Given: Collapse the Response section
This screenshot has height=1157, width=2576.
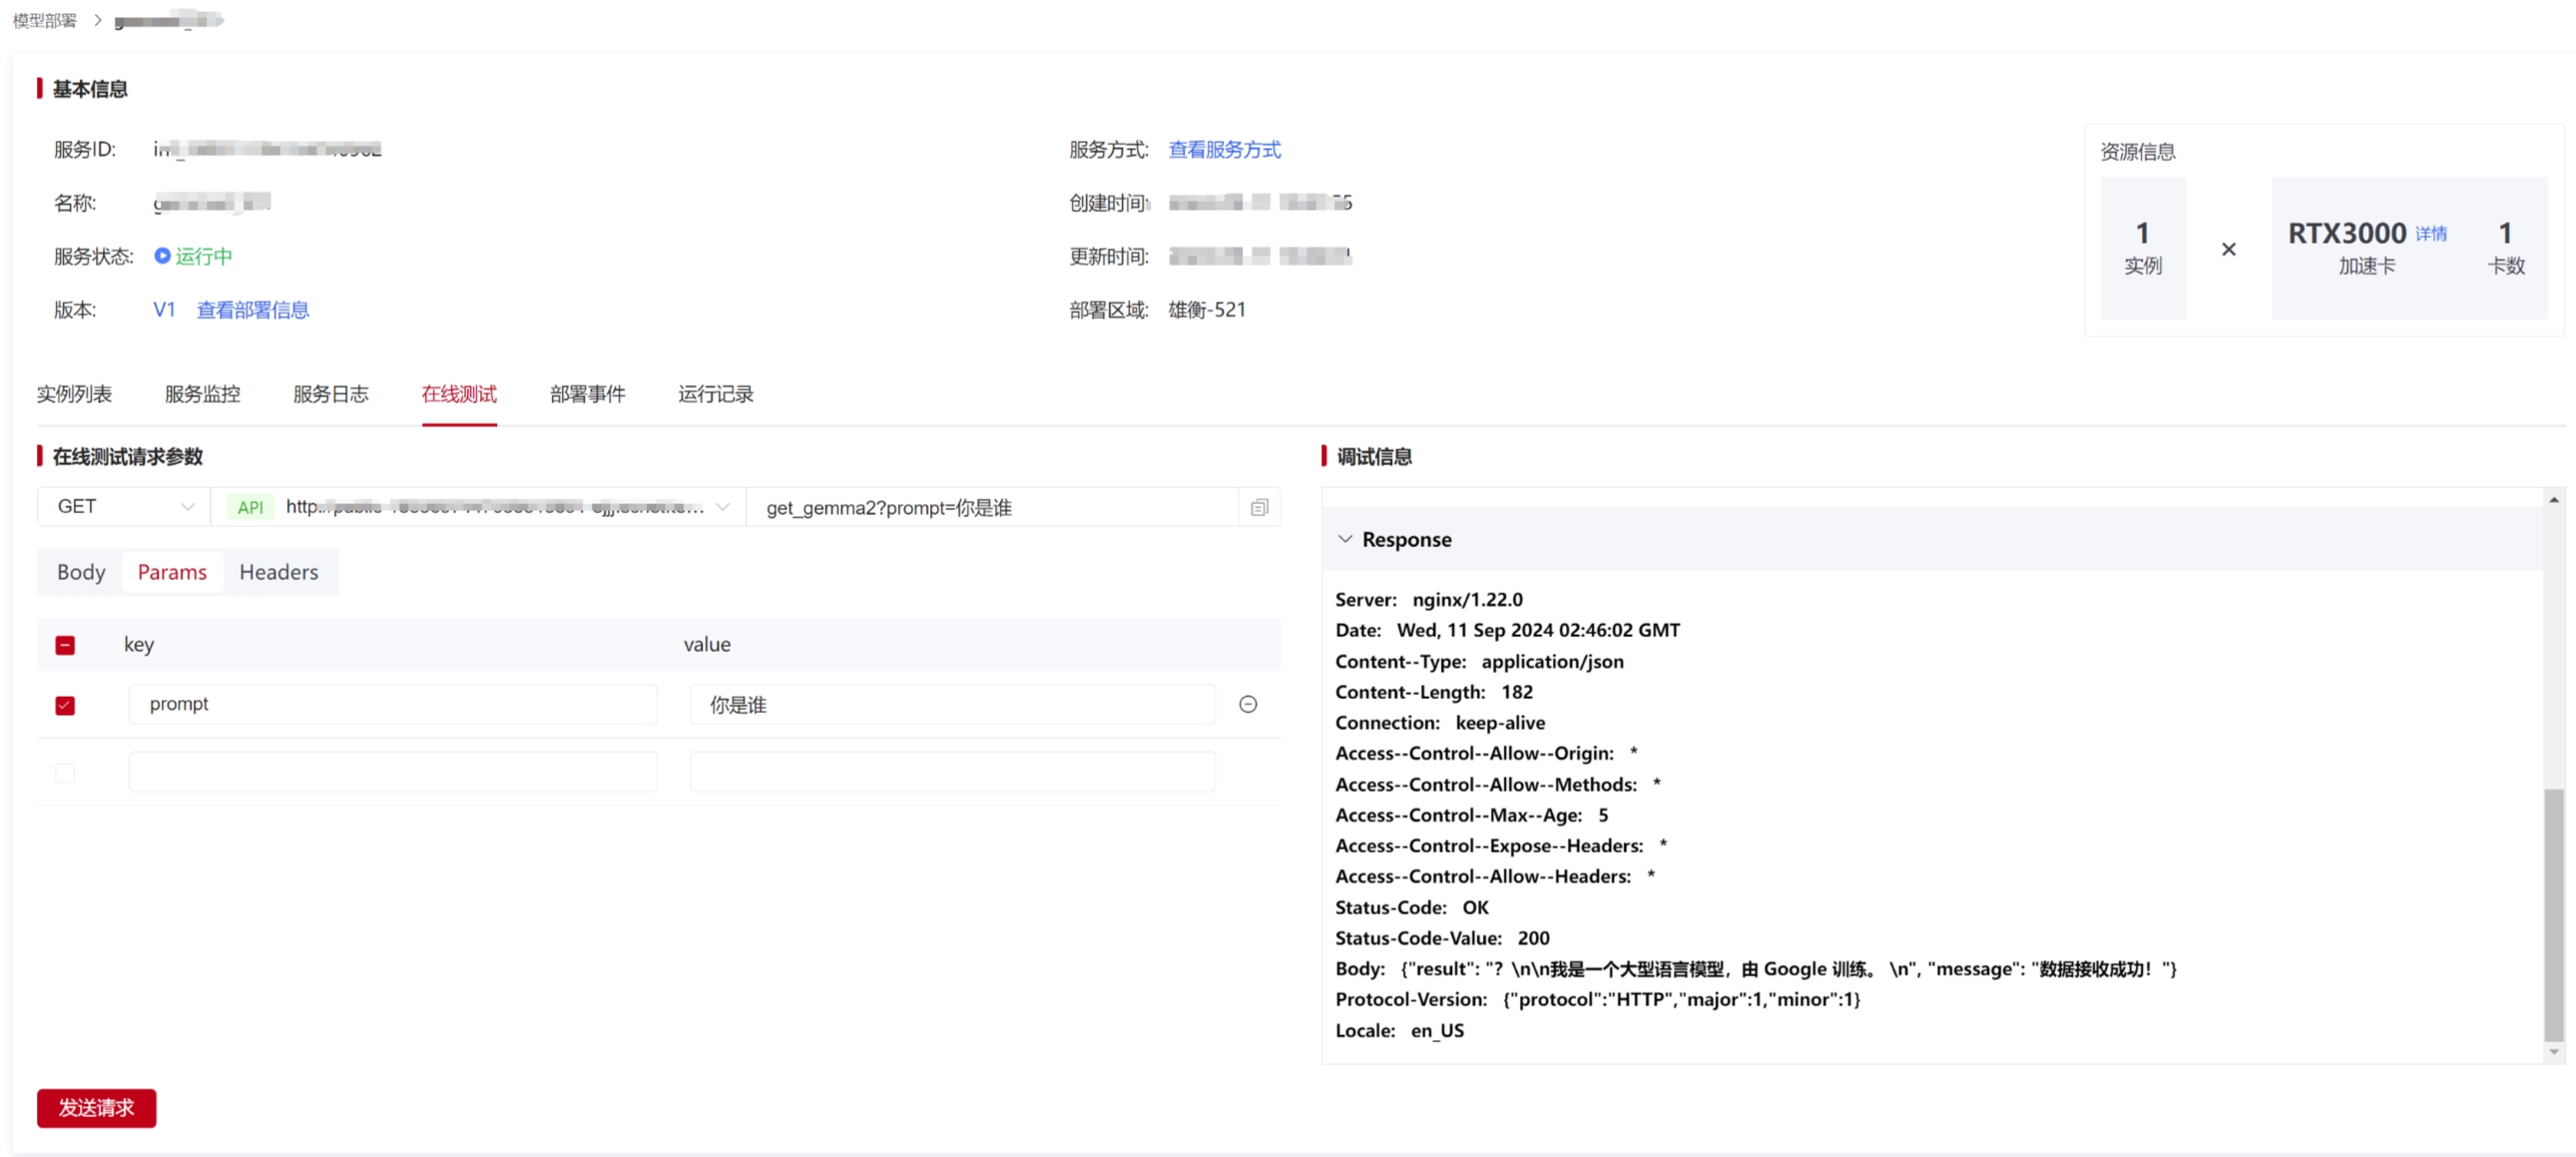Looking at the screenshot, I should coord(1345,538).
